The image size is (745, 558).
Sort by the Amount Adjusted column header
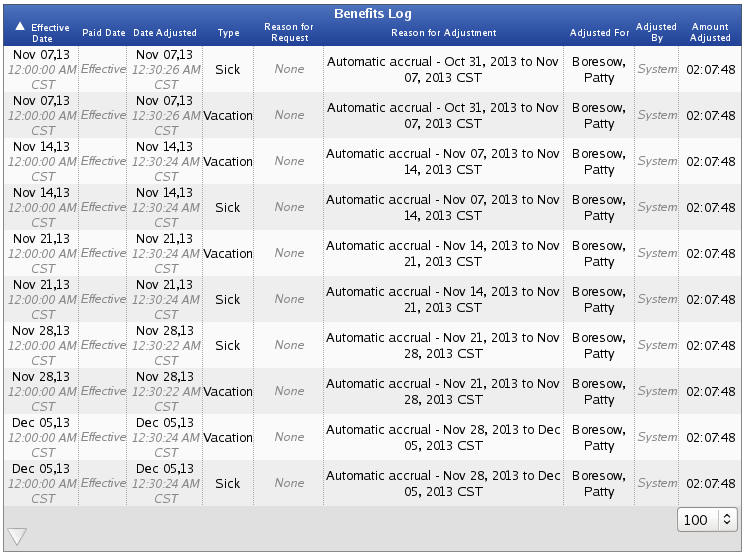710,32
